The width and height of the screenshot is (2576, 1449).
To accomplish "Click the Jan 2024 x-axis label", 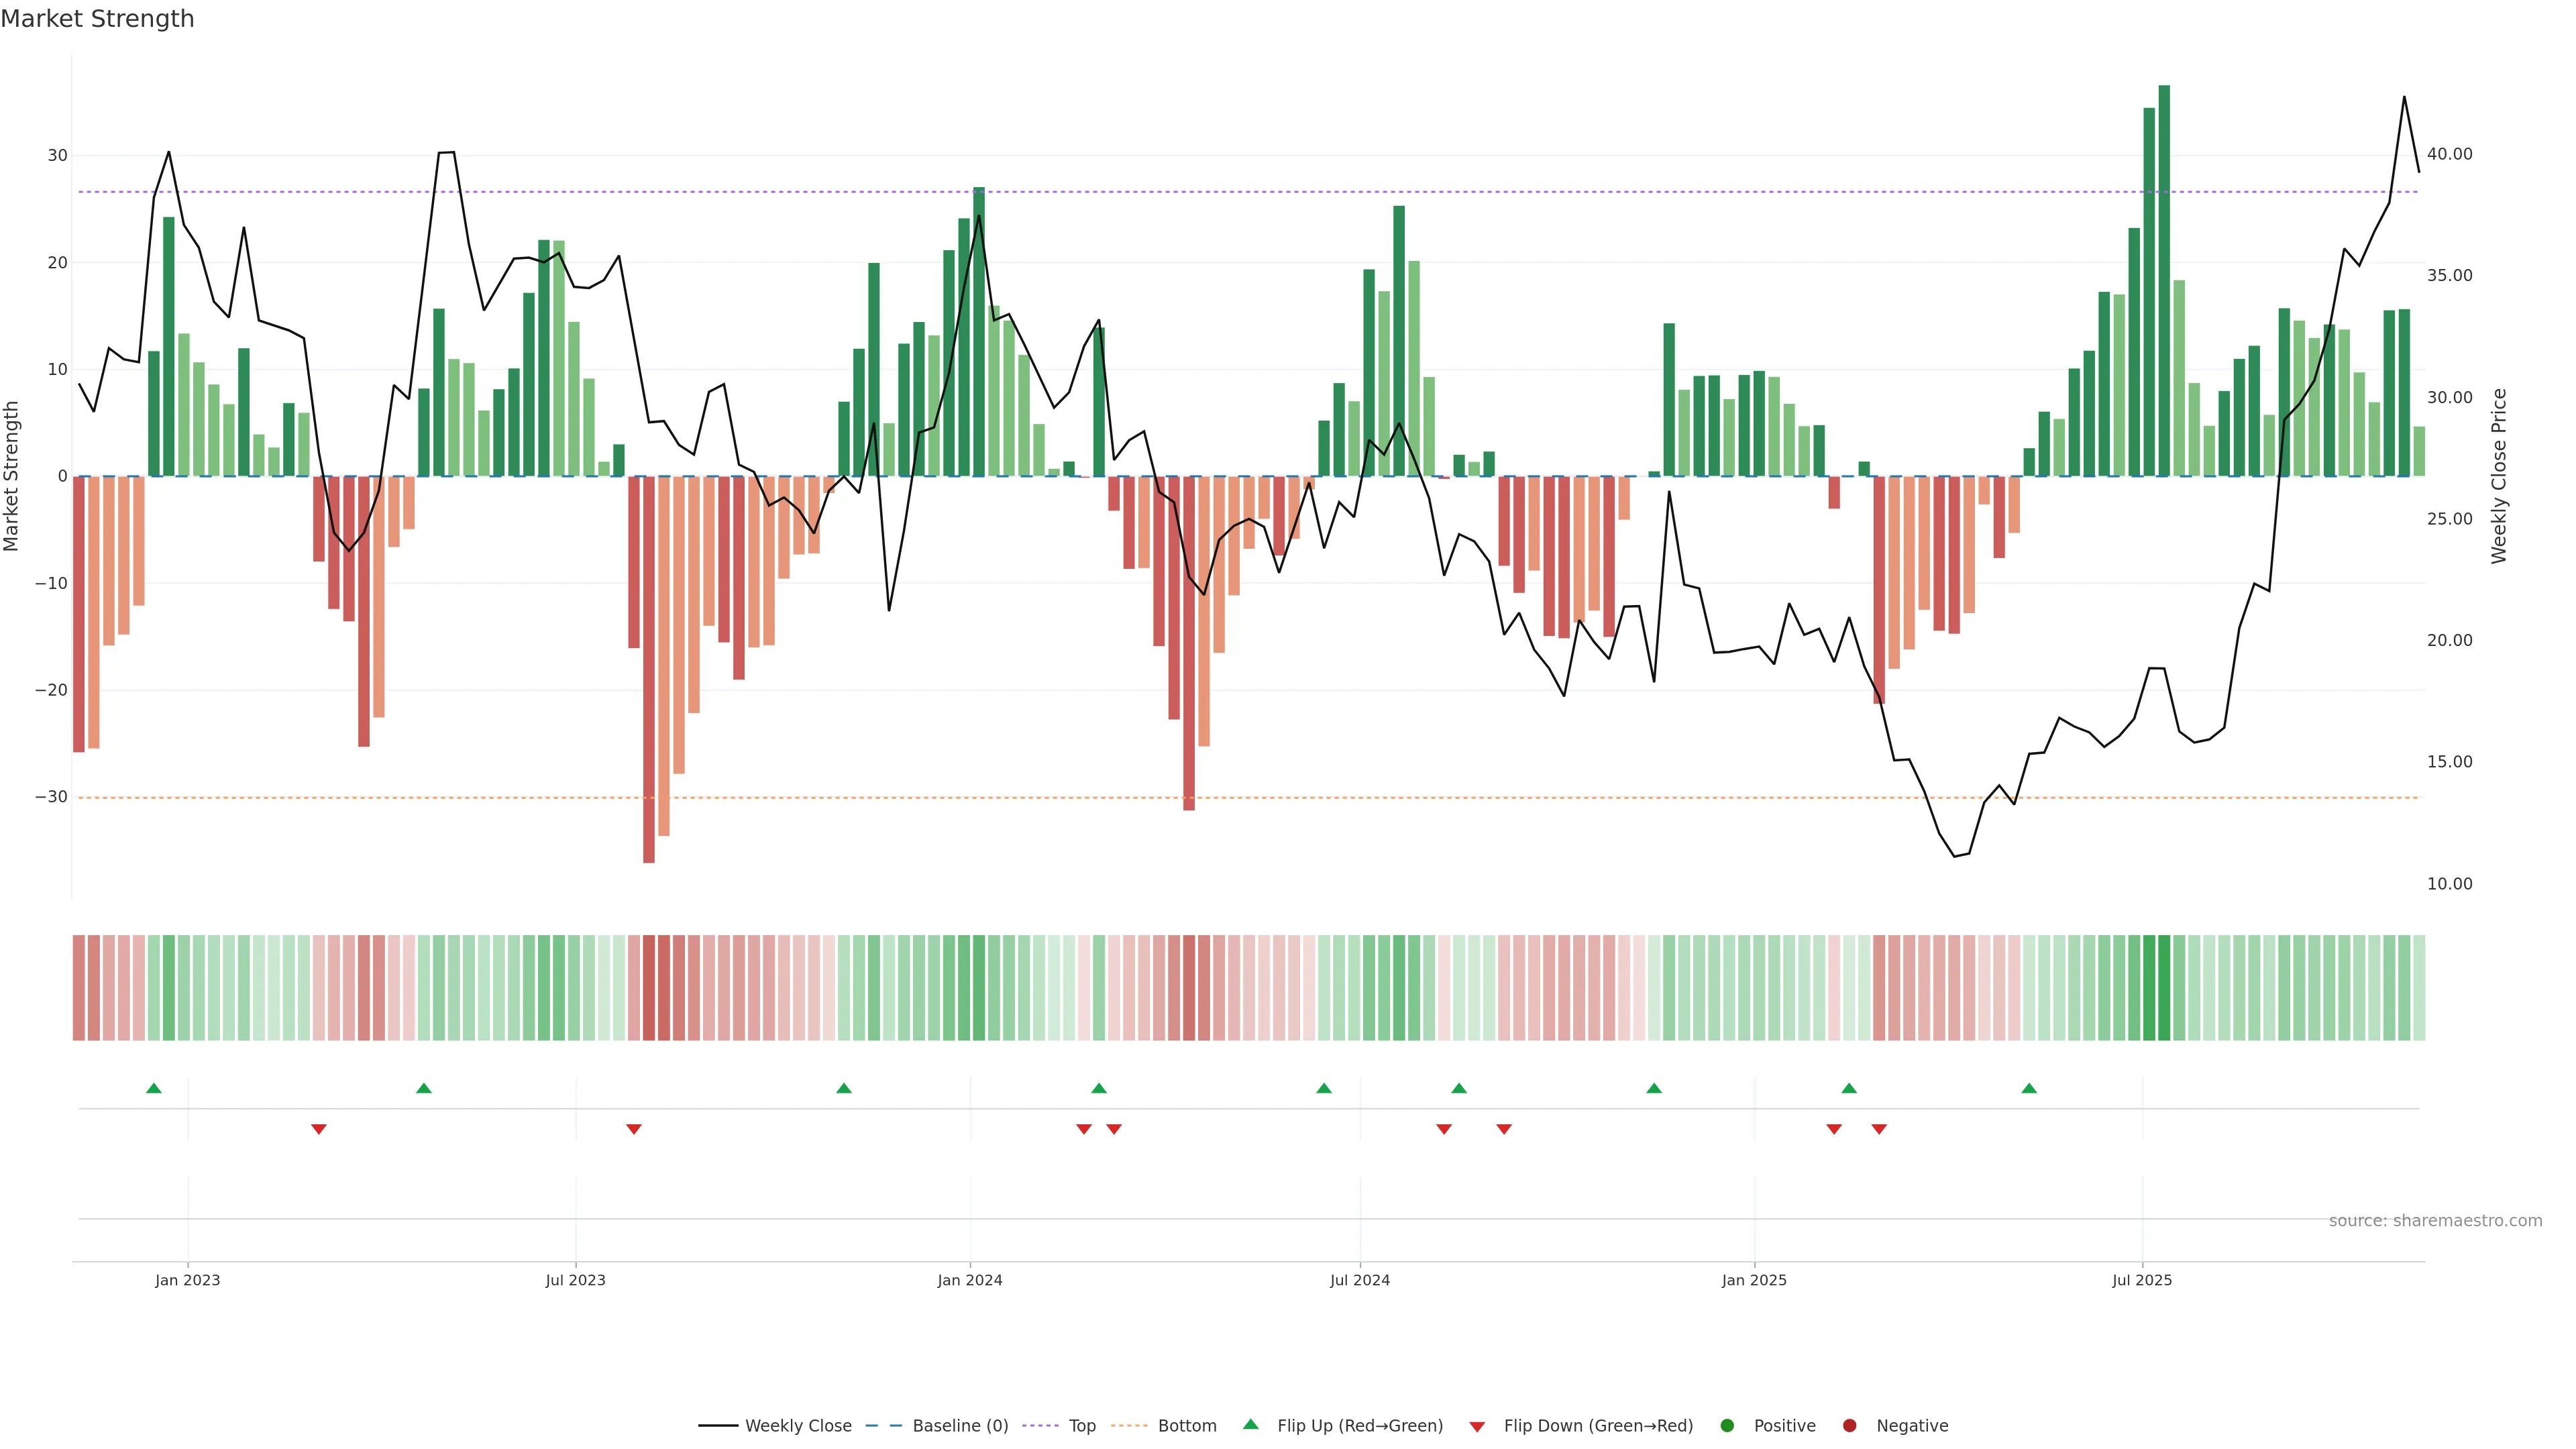I will tap(969, 1280).
